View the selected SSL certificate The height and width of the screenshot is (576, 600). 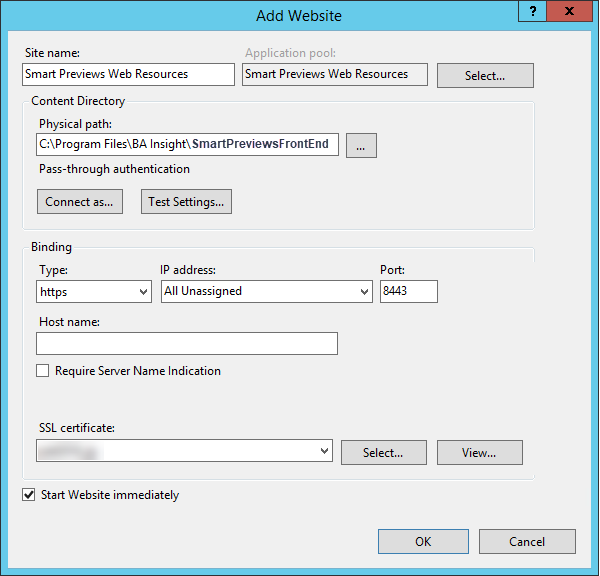click(x=480, y=452)
